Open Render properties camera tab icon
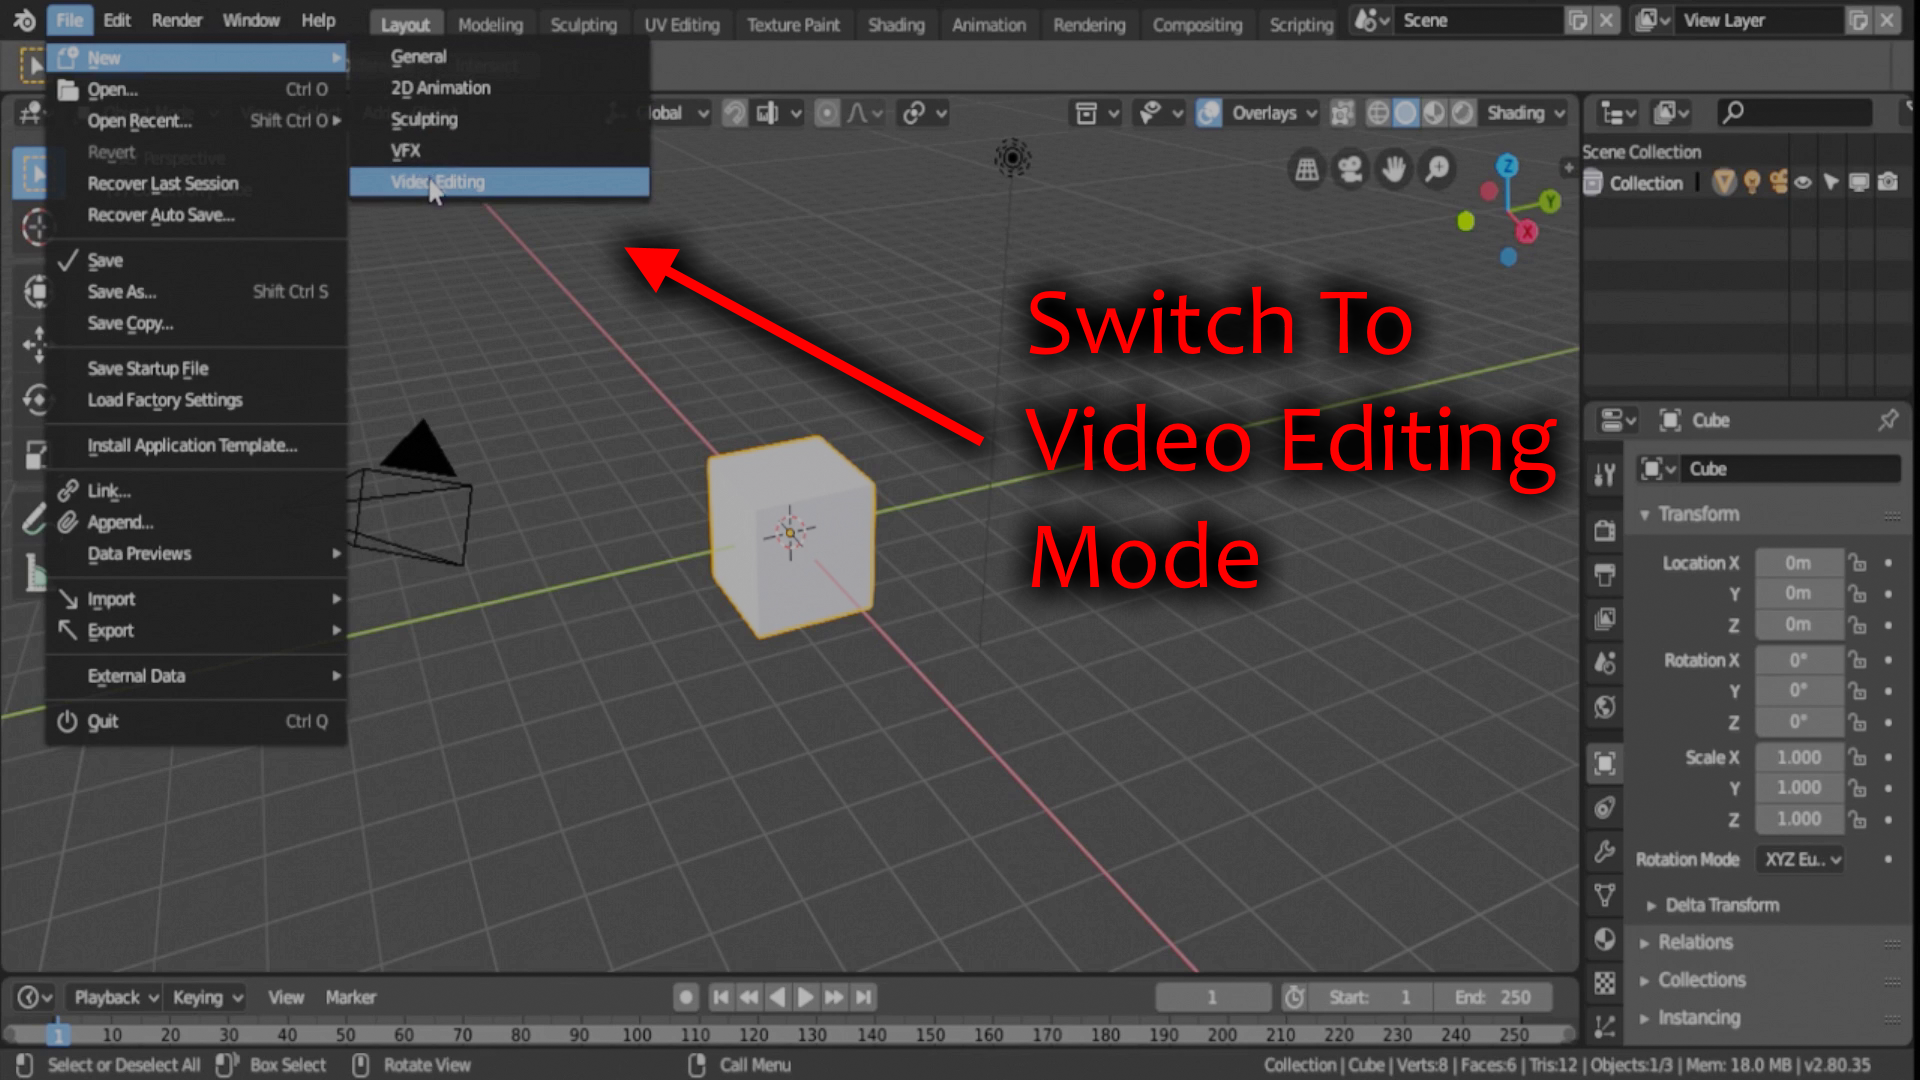The image size is (1920, 1080). (x=1605, y=530)
